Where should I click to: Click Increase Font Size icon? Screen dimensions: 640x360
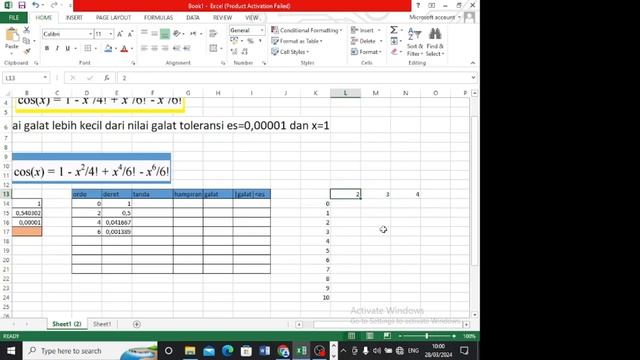tap(120, 34)
